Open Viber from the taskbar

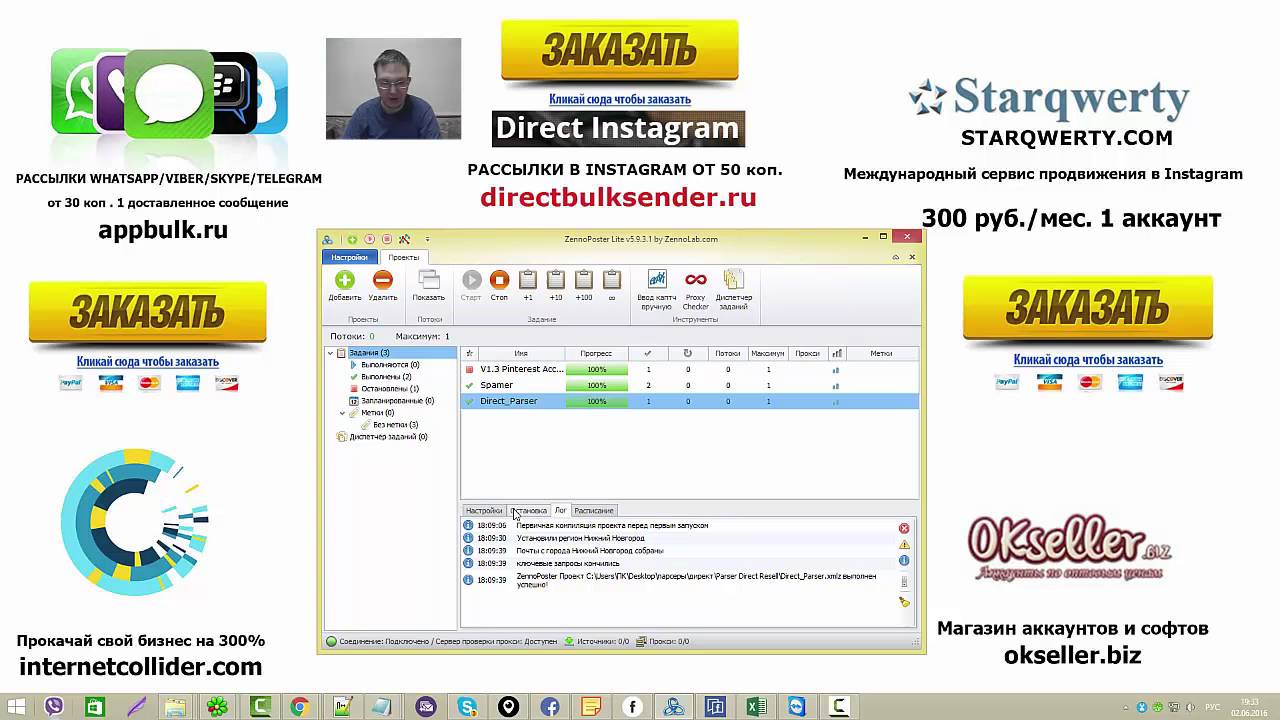pyautogui.click(x=53, y=707)
